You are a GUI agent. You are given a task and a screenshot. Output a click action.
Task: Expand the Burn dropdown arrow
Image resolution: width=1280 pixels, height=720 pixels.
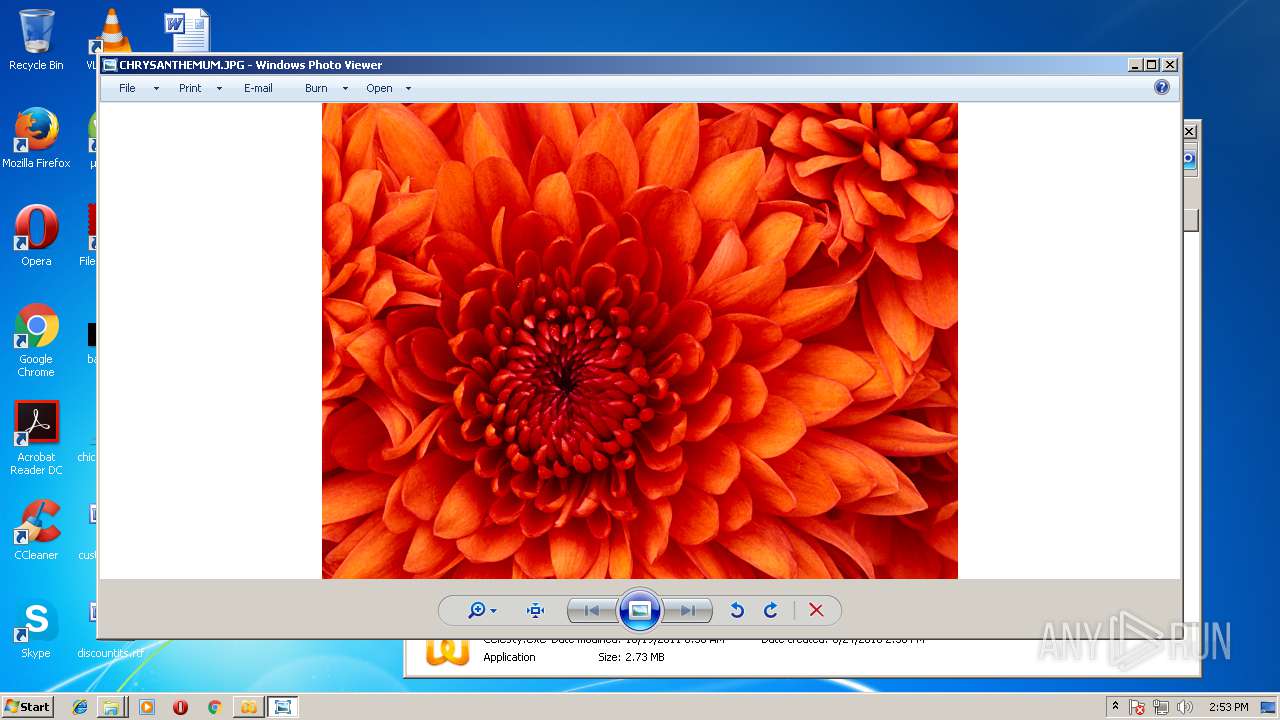(345, 88)
